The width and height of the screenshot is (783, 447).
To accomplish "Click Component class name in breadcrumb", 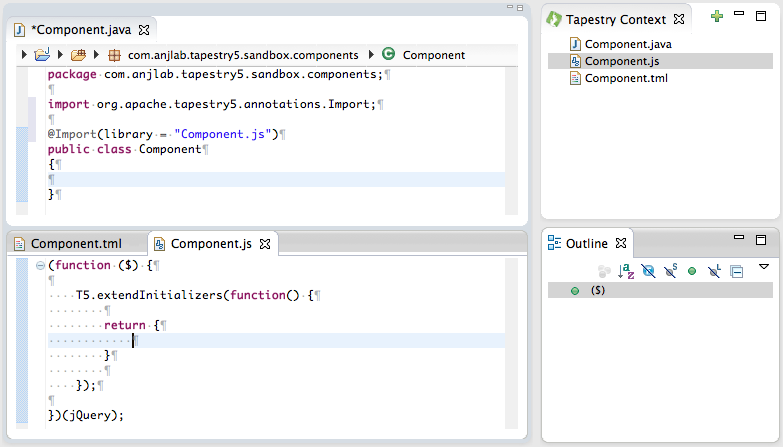I will pos(434,55).
